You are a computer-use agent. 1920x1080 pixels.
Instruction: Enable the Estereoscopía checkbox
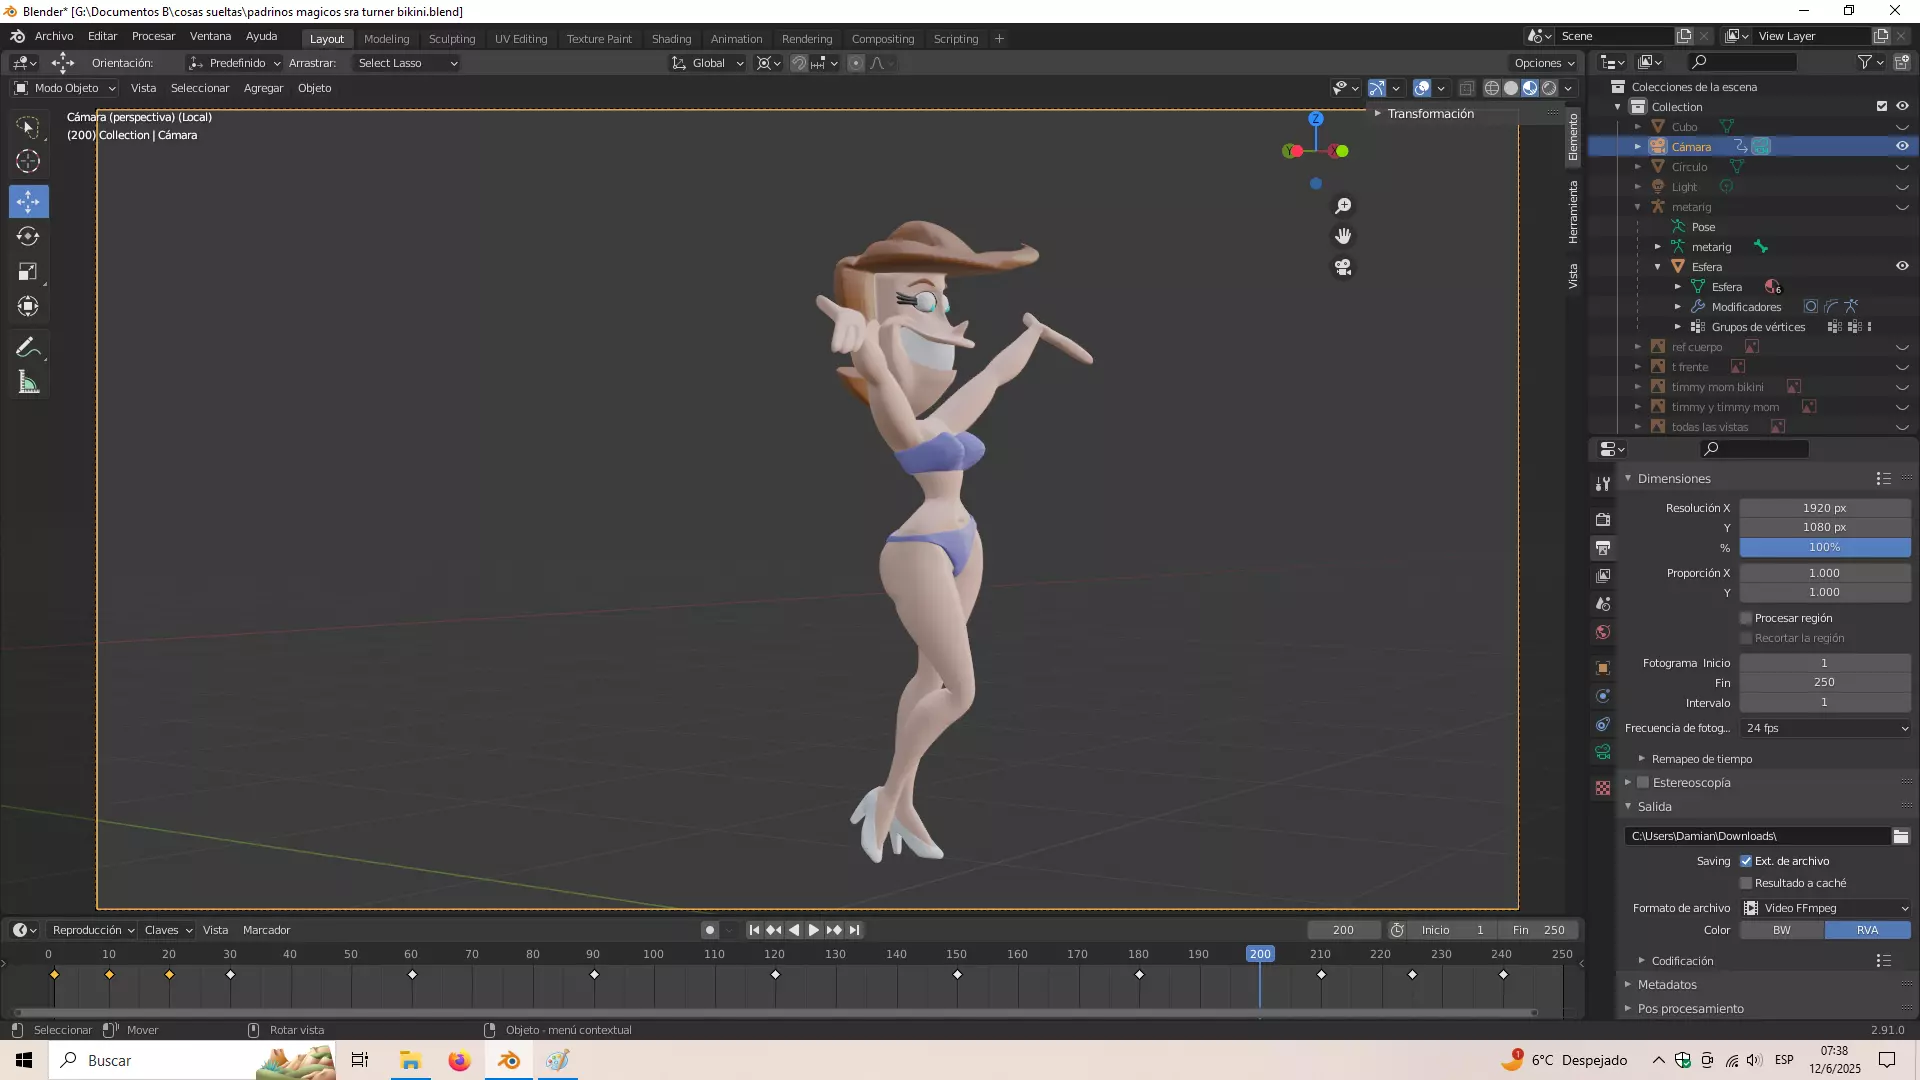[x=1642, y=783]
